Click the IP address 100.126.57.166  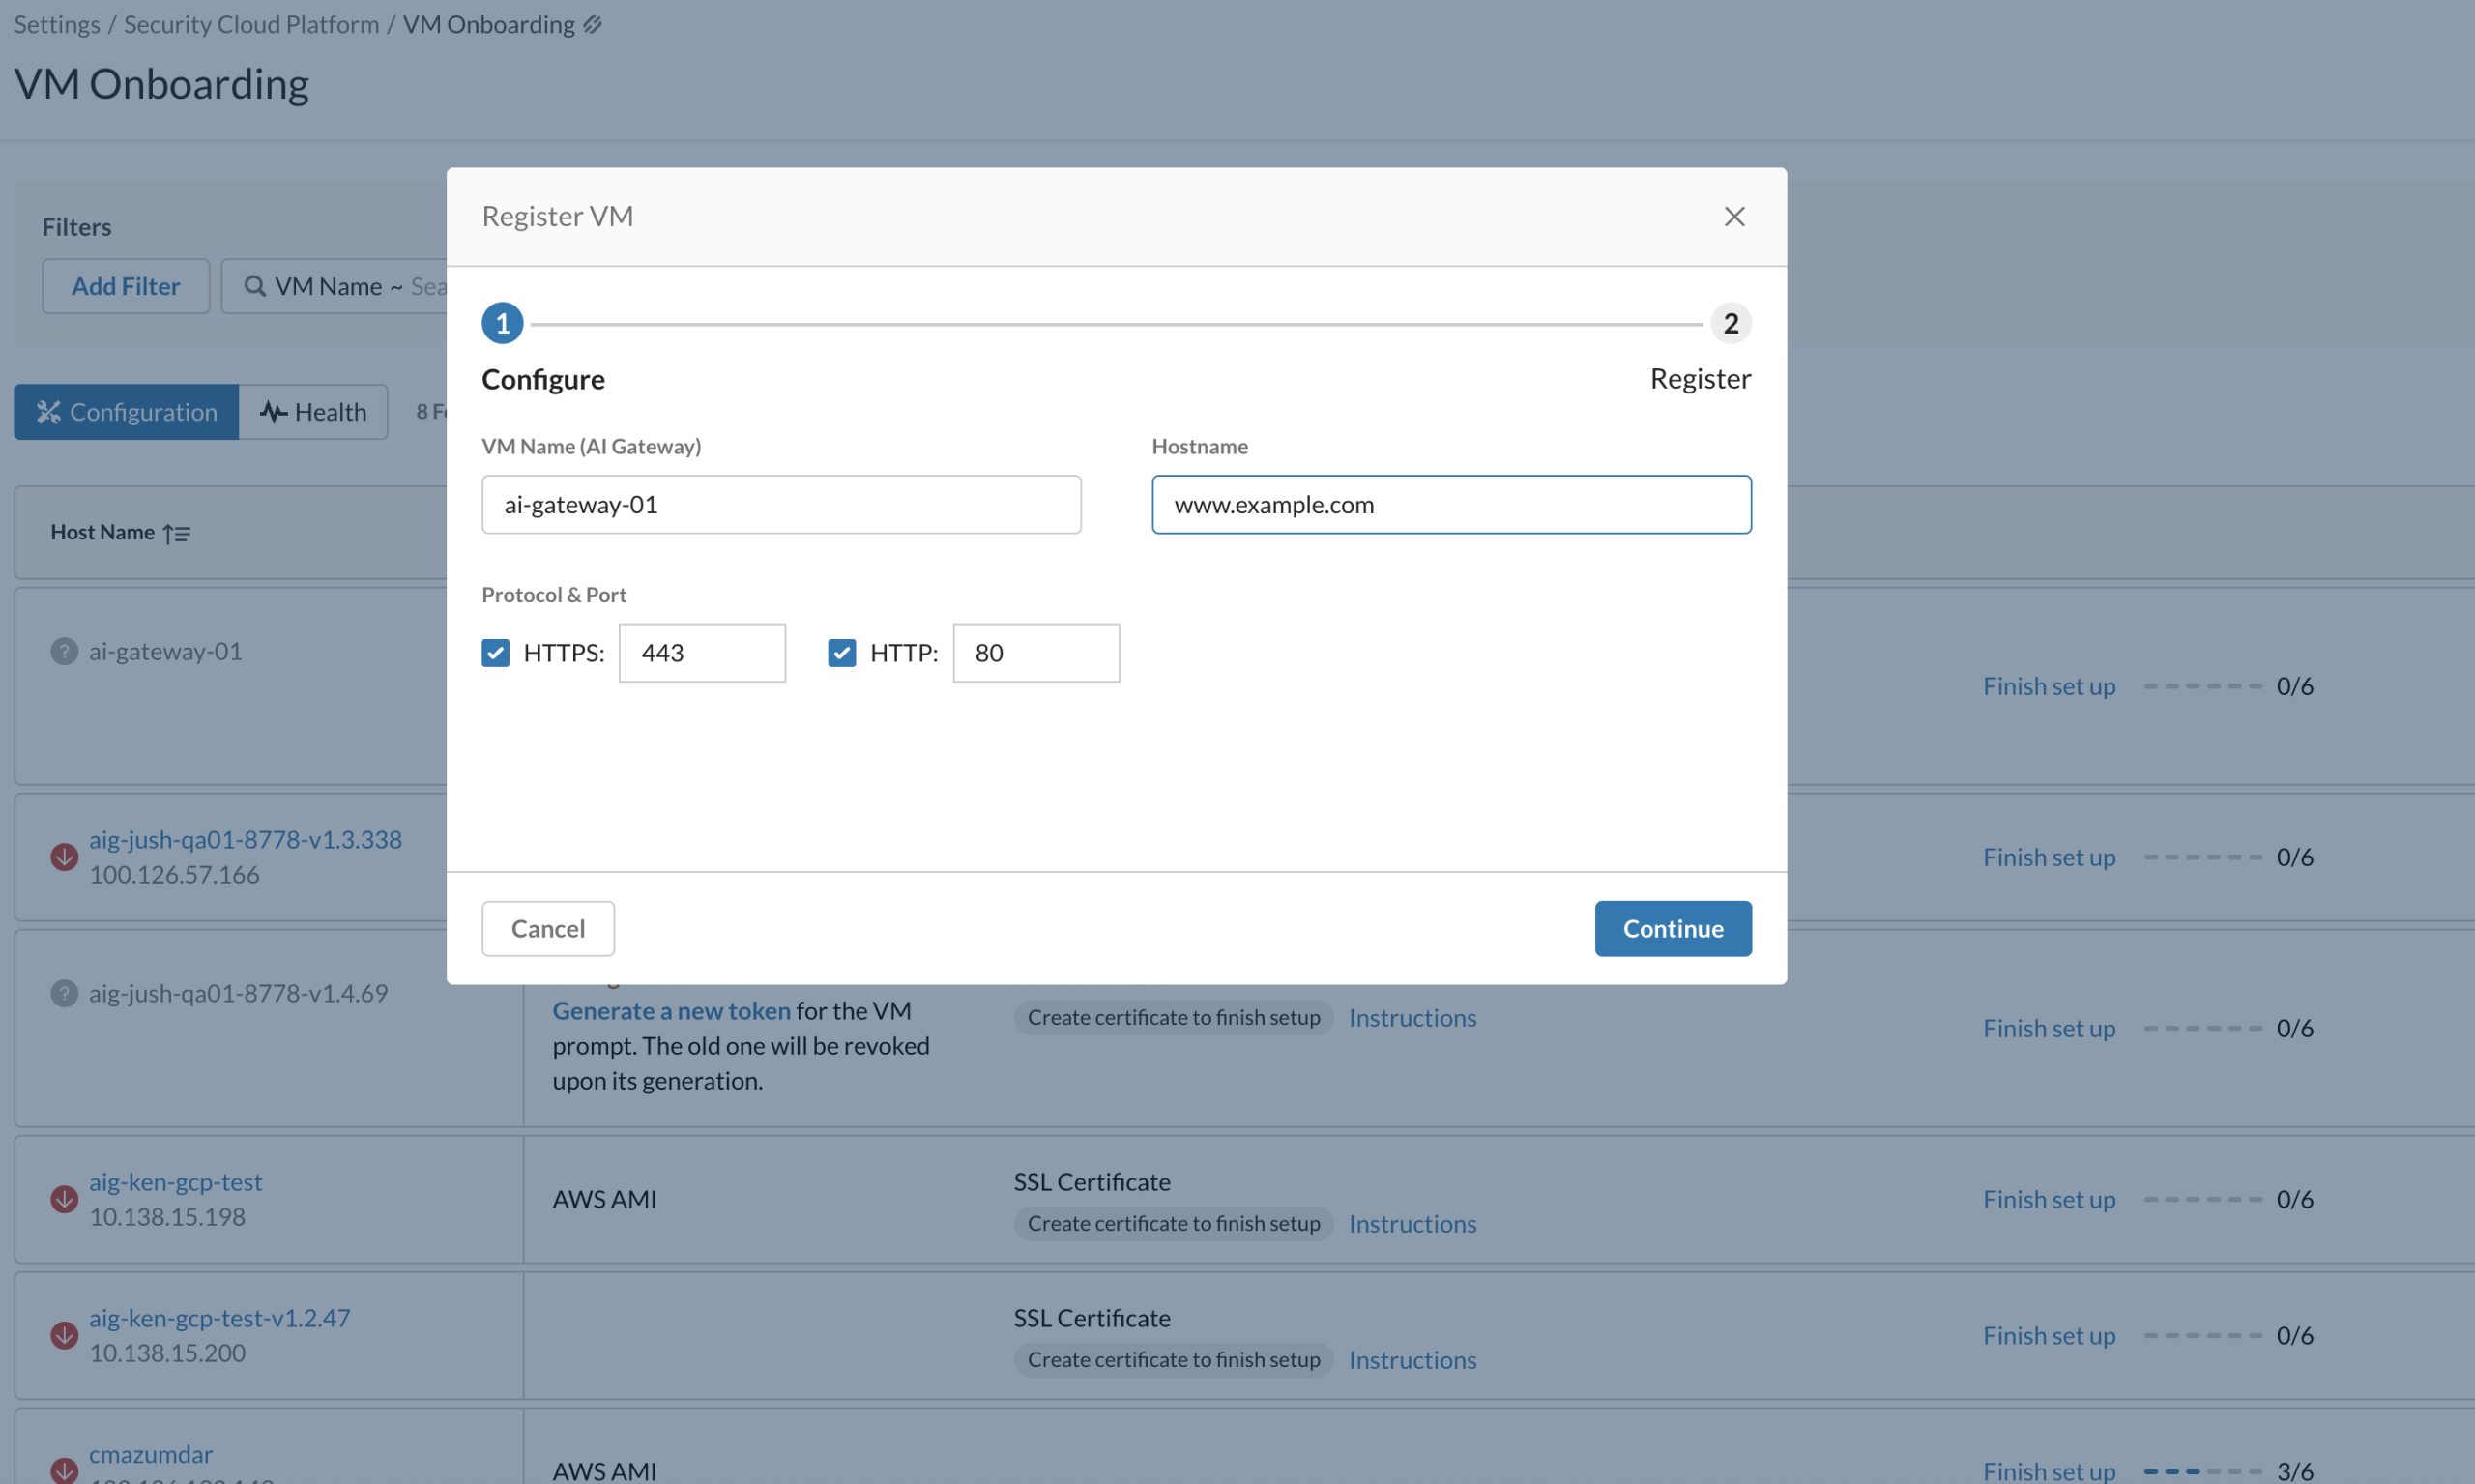coord(174,875)
